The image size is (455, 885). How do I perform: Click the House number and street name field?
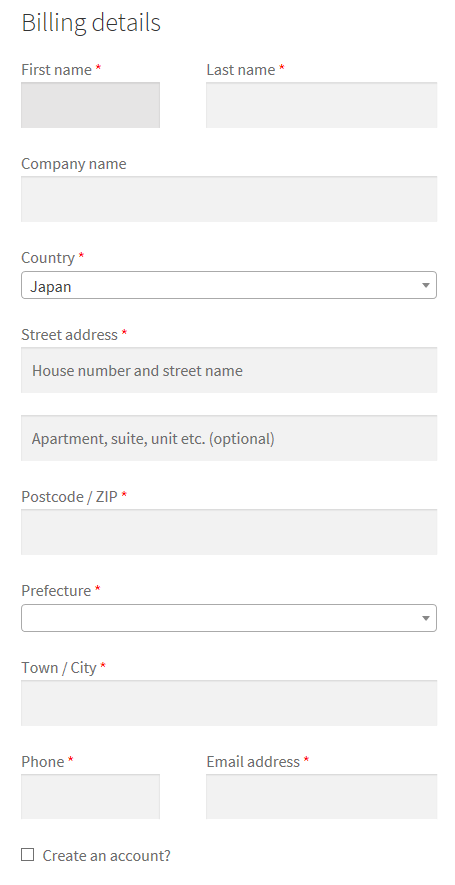point(229,370)
